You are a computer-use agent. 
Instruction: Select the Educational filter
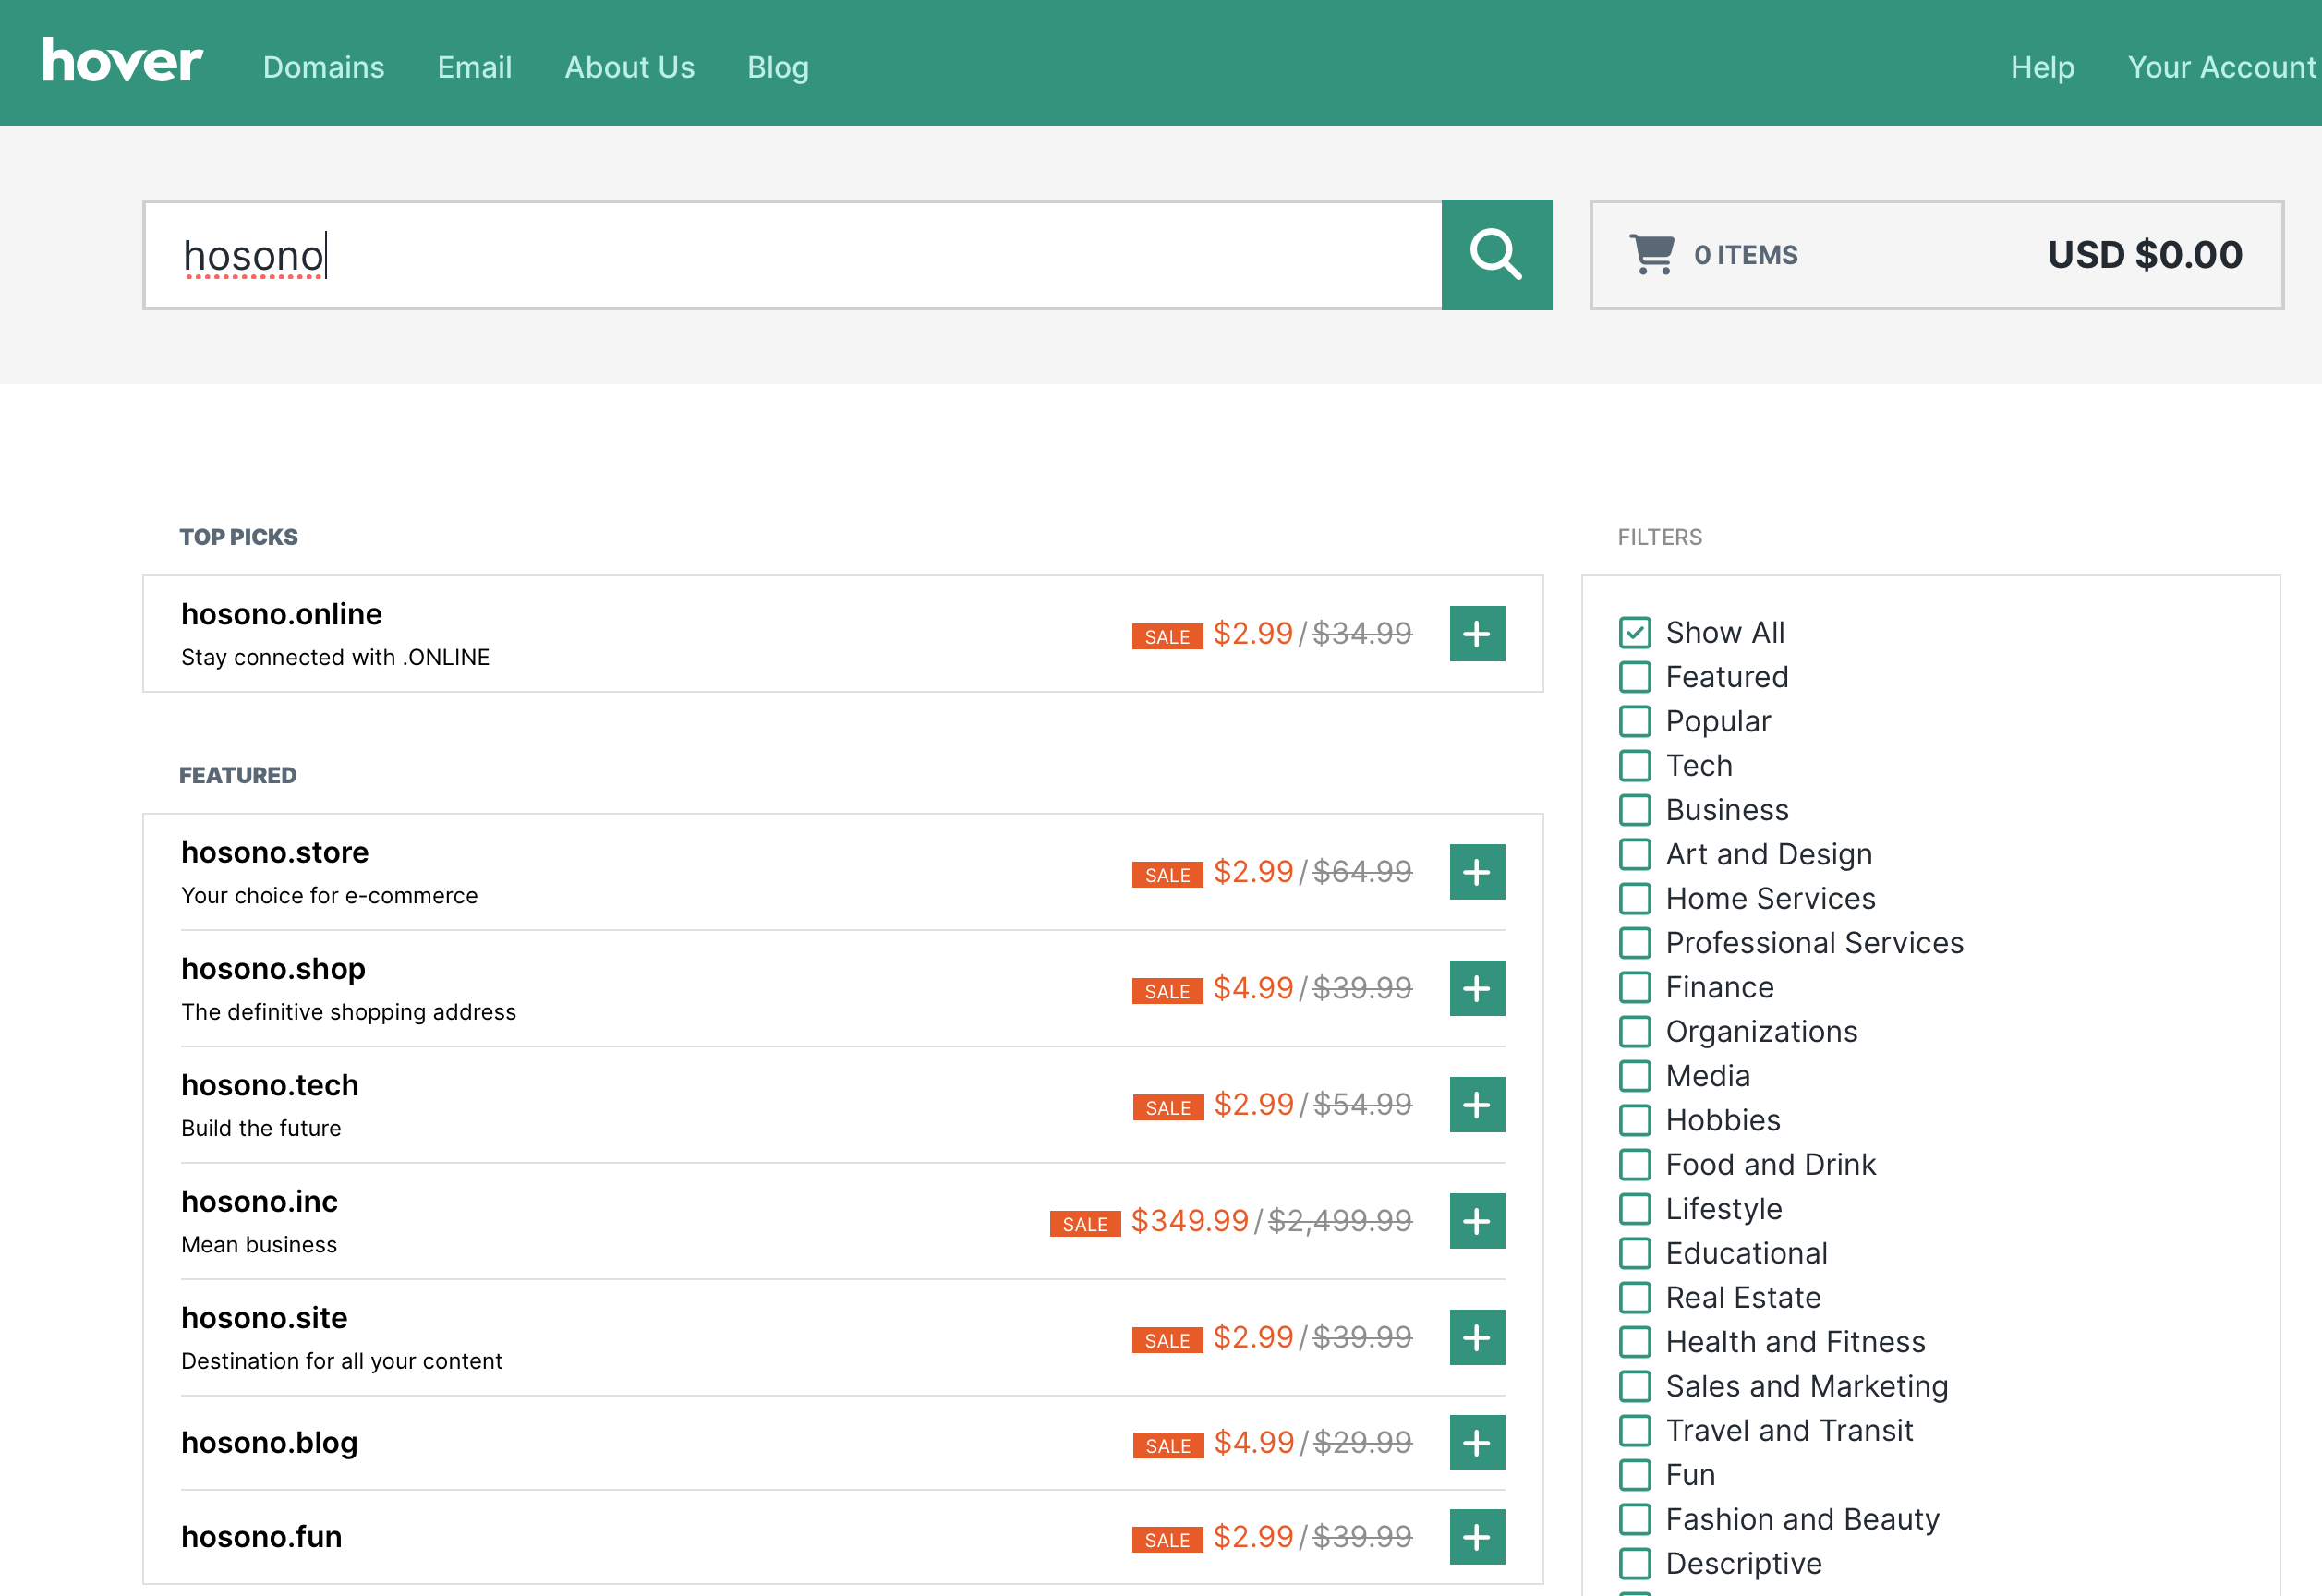click(x=1635, y=1253)
